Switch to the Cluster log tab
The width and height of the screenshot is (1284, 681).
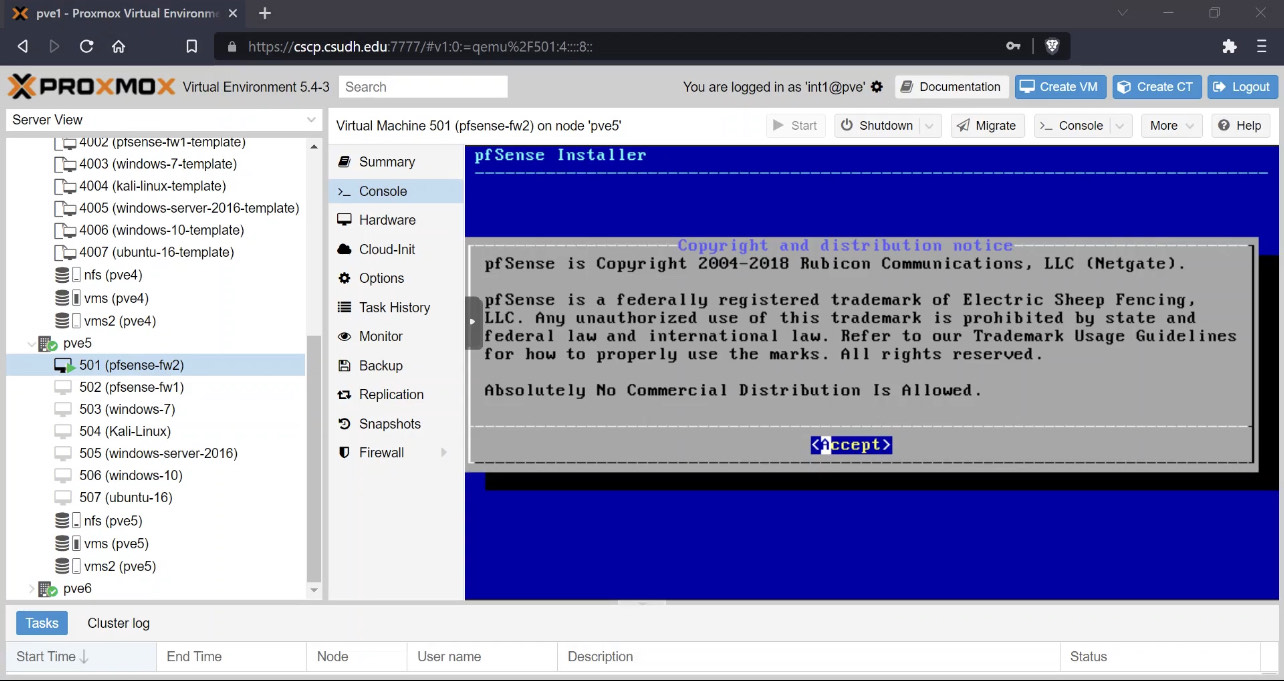tap(118, 623)
